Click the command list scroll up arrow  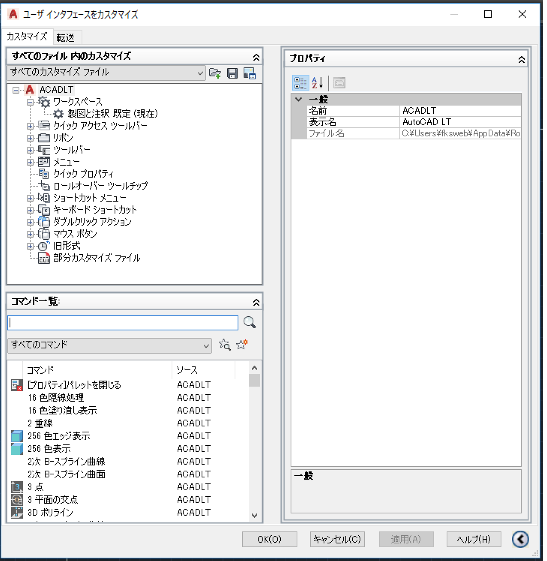click(254, 368)
